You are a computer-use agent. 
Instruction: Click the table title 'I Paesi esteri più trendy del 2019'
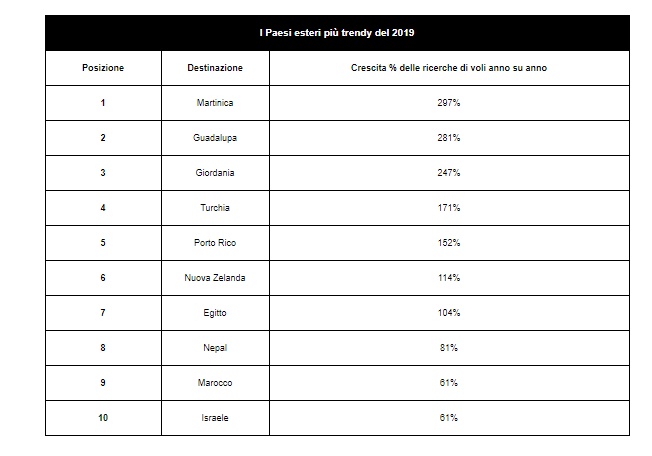(x=337, y=33)
